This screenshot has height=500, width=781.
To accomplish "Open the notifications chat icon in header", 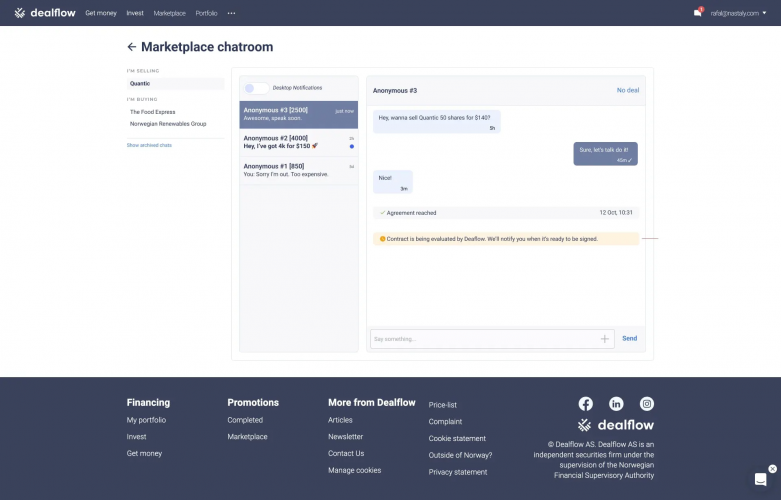I will (698, 12).
